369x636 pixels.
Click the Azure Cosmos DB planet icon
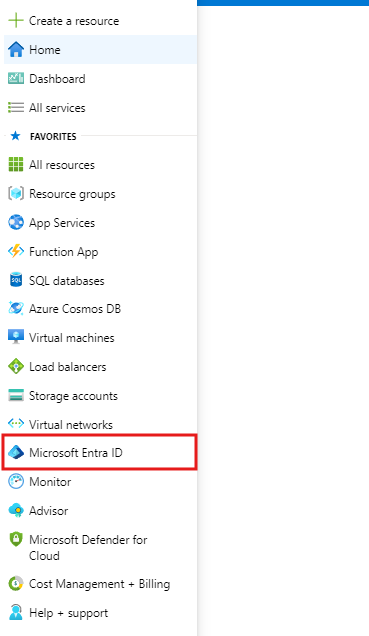coord(16,309)
